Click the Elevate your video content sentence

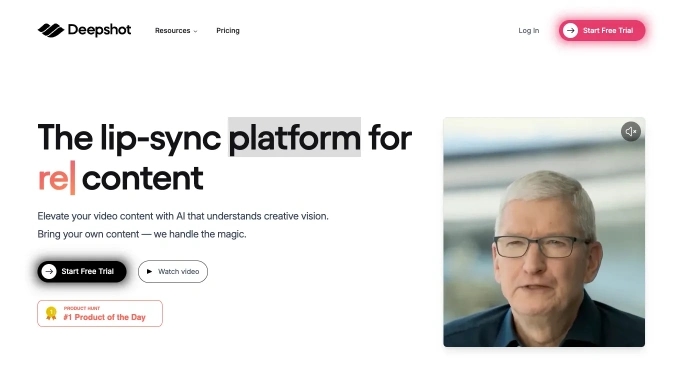[183, 216]
